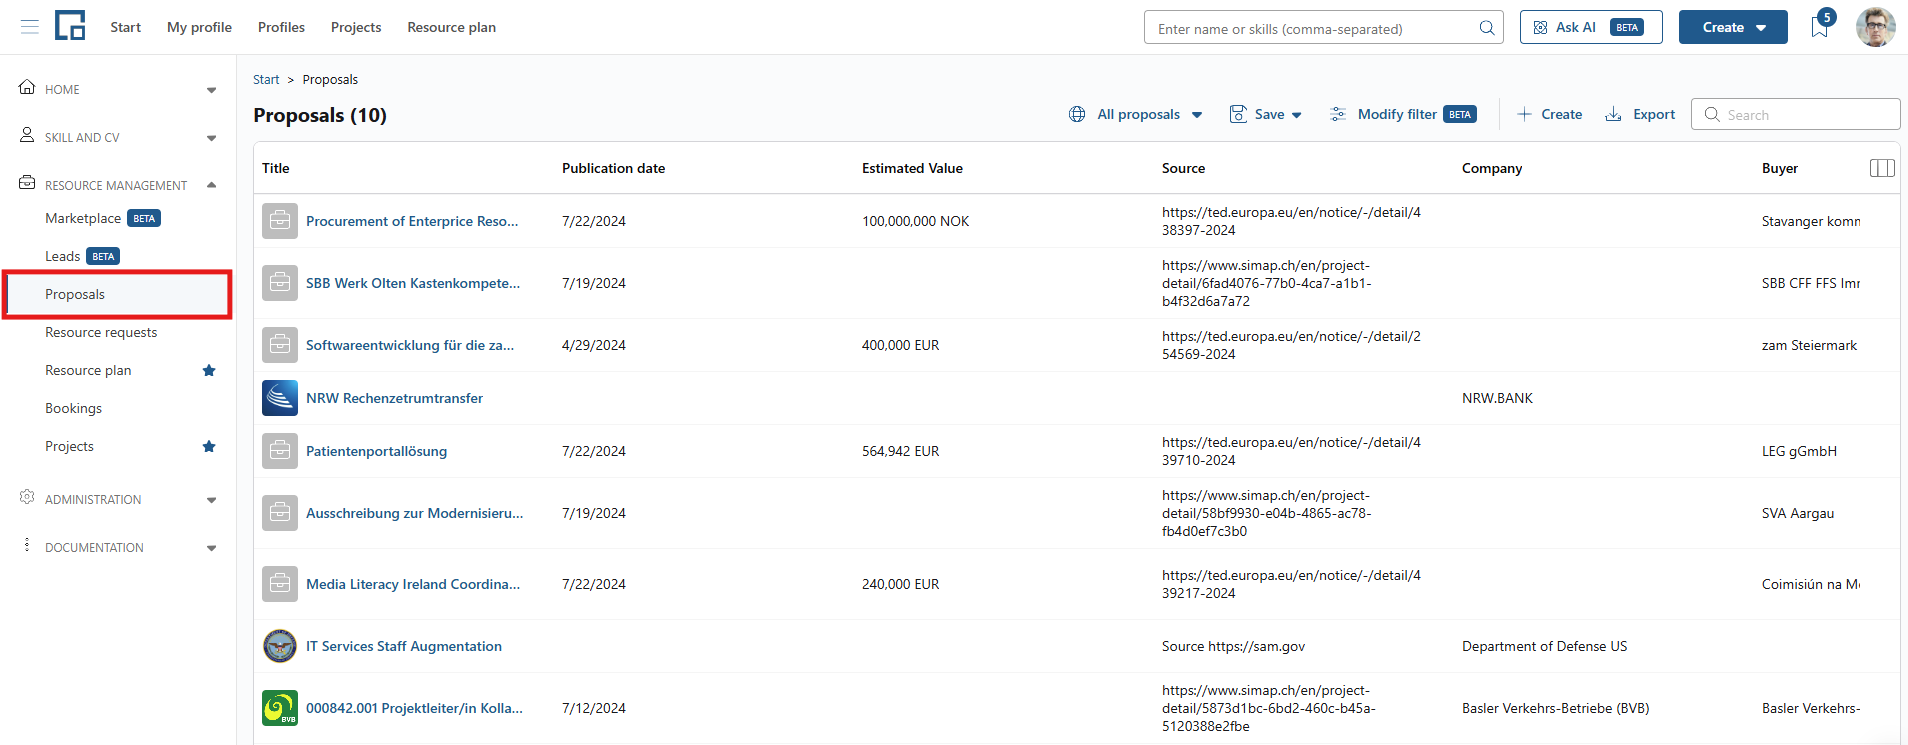Sort by Estimated Value column header
The height and width of the screenshot is (745, 1908).
(912, 168)
